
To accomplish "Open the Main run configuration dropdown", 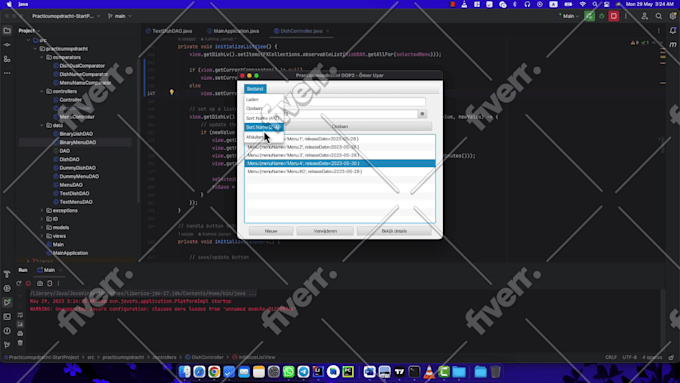I will (x=569, y=16).
